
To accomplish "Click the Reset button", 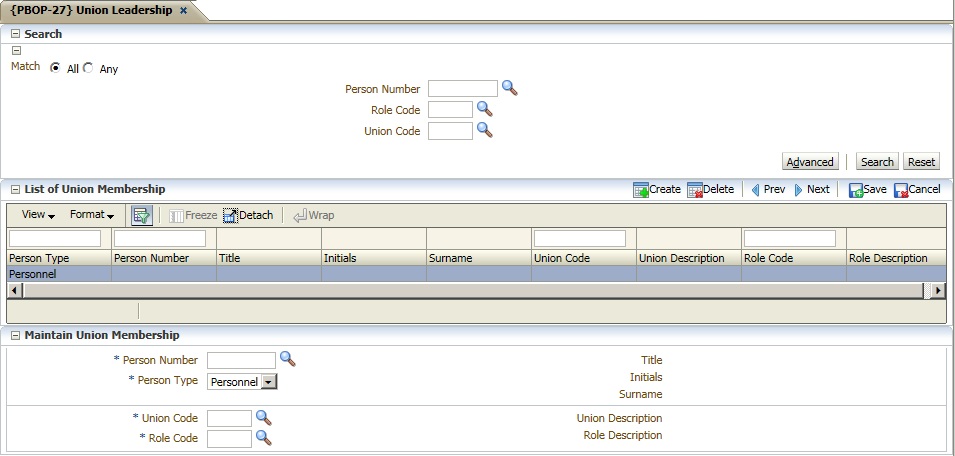I will 921,162.
